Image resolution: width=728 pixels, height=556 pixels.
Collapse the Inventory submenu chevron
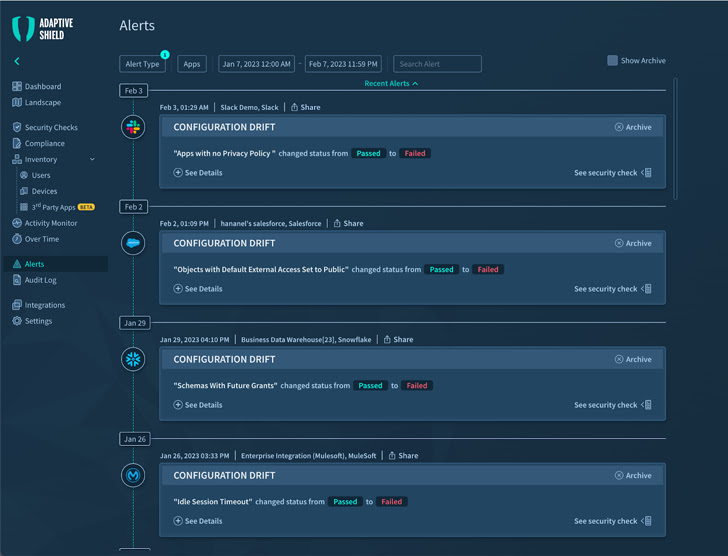click(x=92, y=159)
